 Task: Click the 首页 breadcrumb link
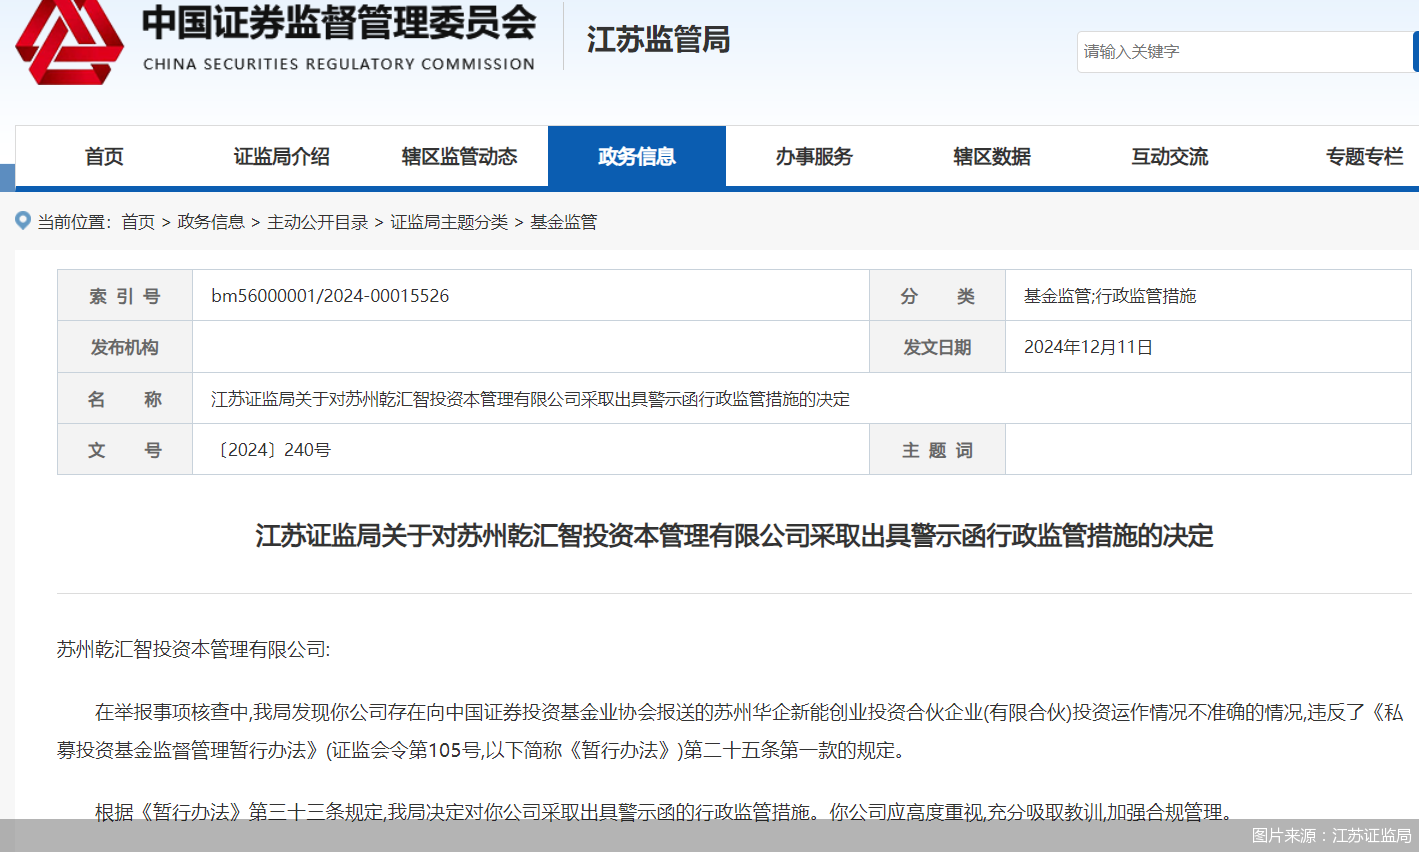(x=138, y=222)
